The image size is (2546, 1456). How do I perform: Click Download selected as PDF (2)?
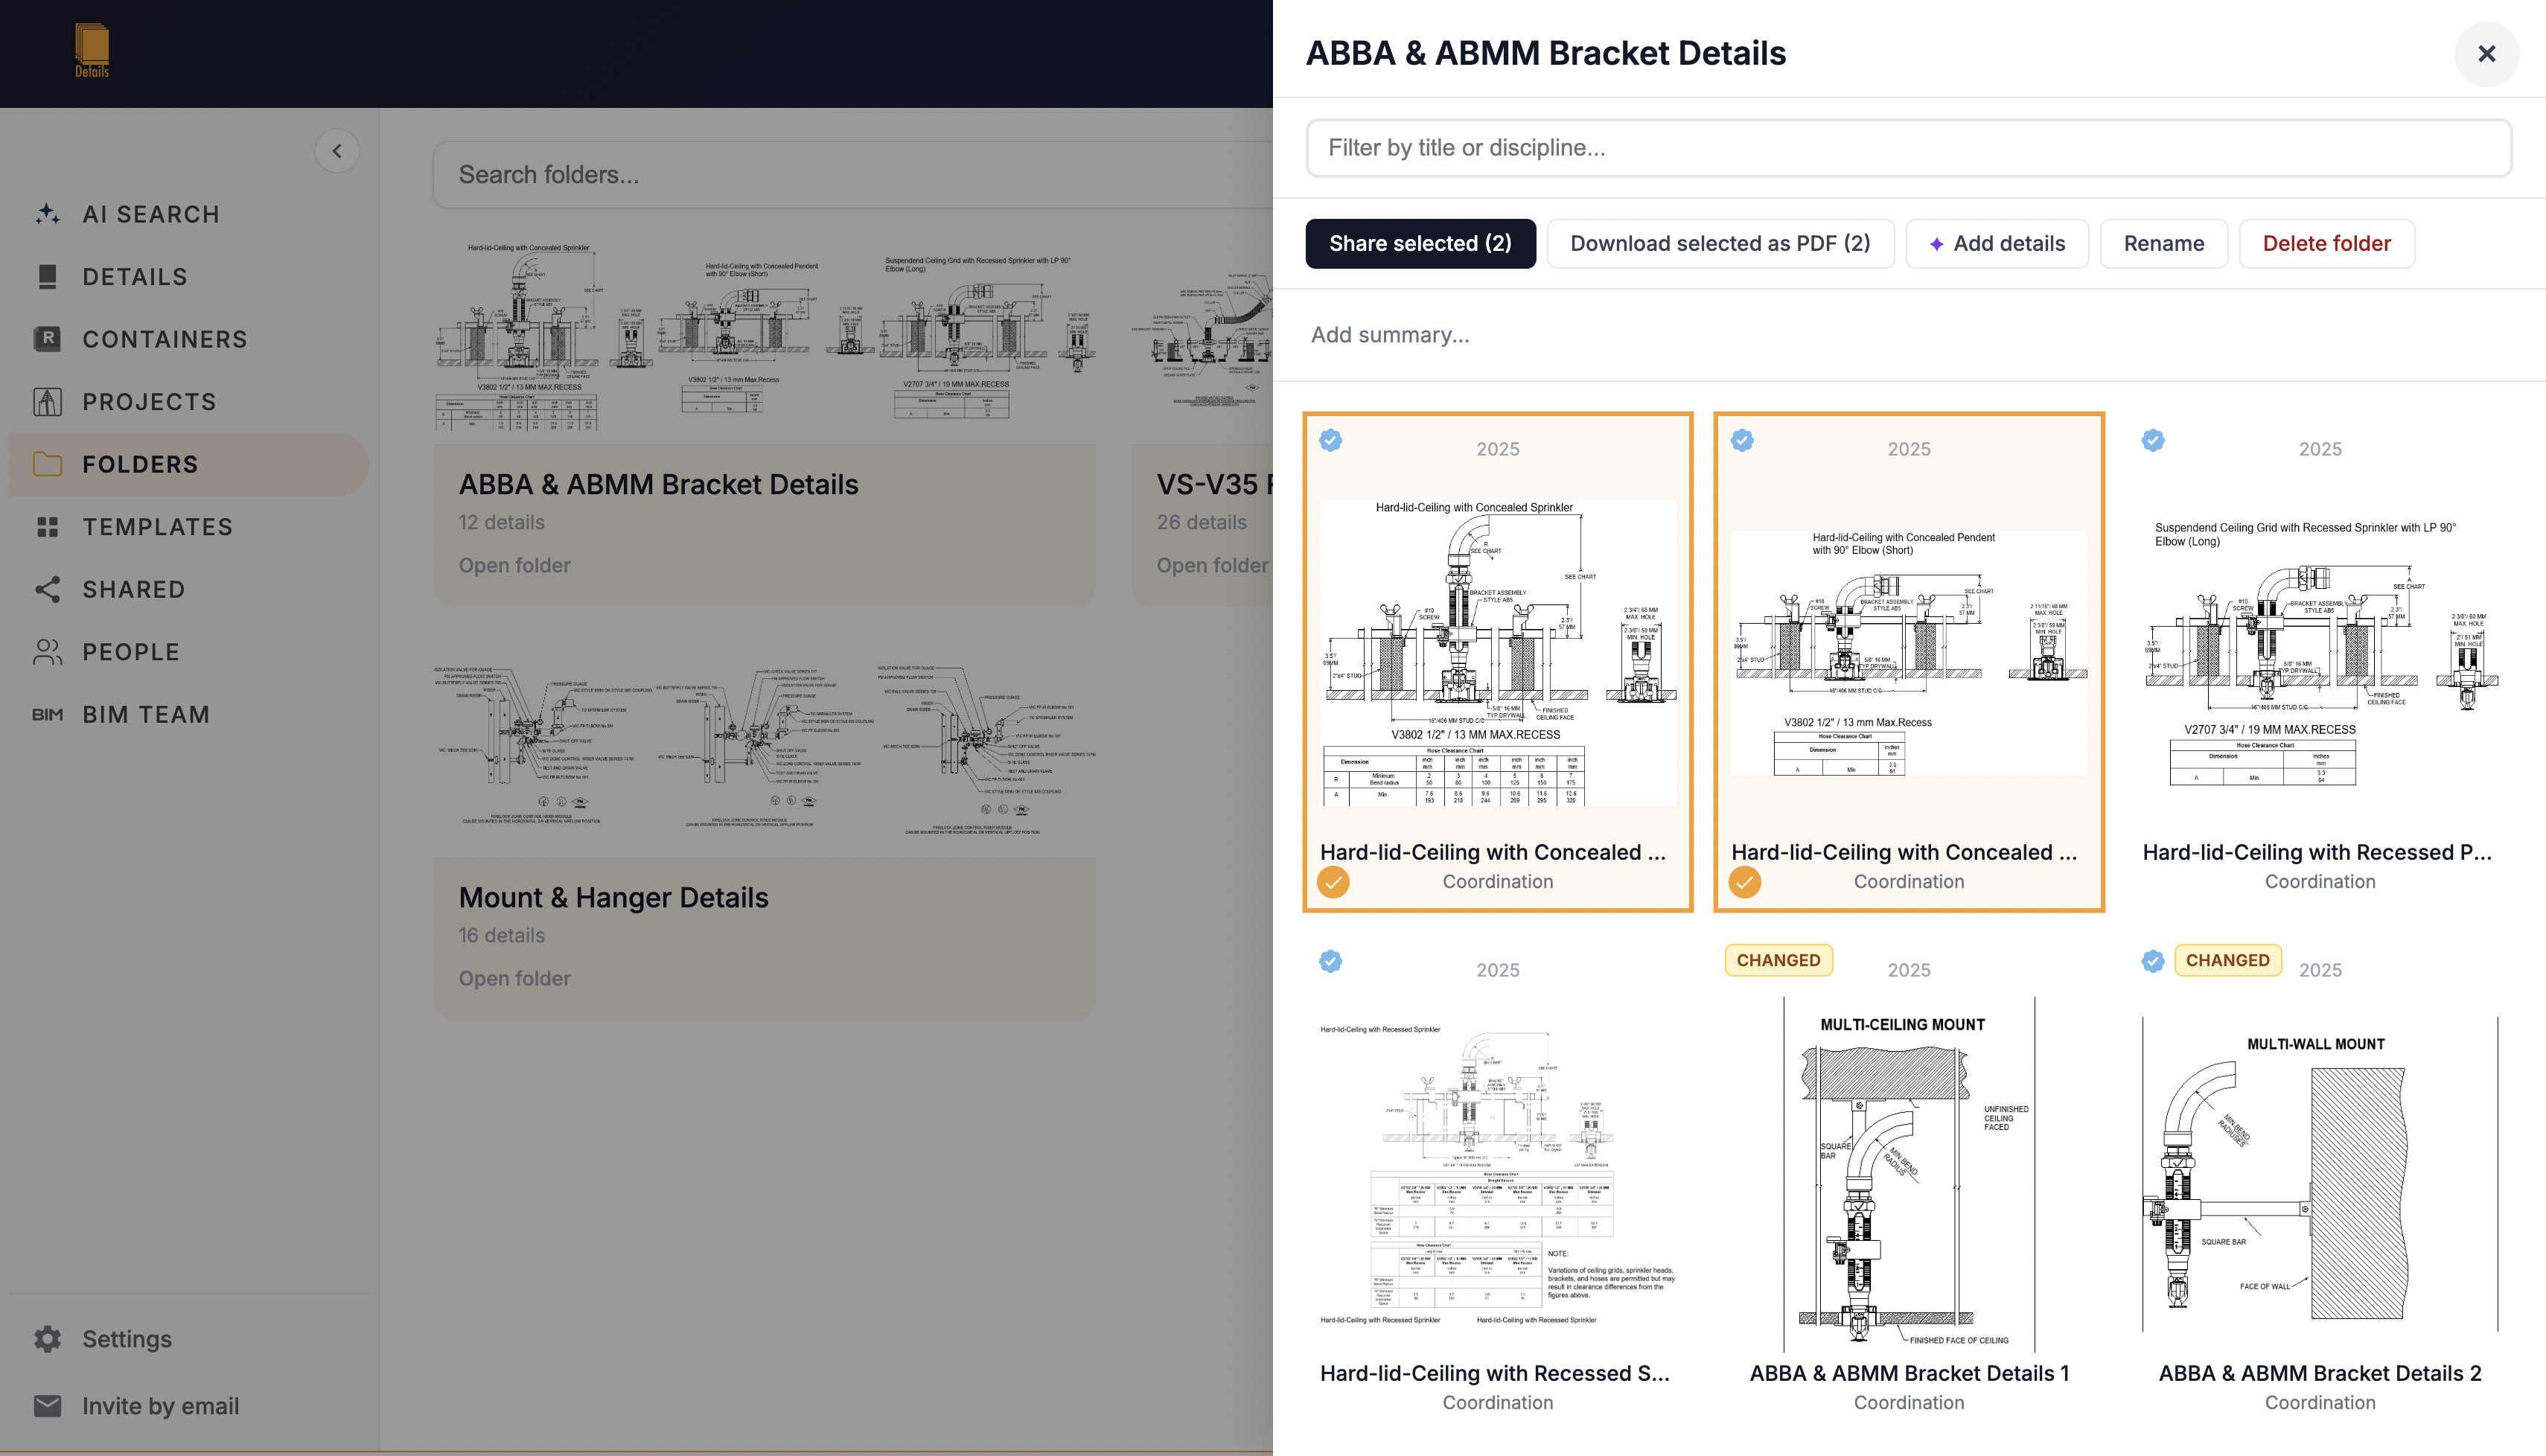pyautogui.click(x=1720, y=243)
